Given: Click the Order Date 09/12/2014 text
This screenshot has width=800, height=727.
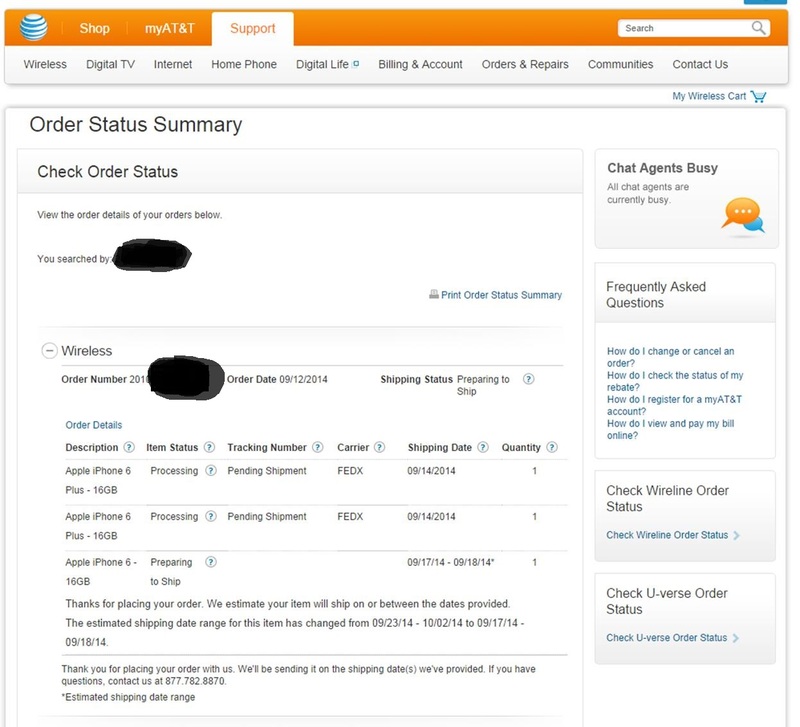Looking at the screenshot, I should [277, 379].
